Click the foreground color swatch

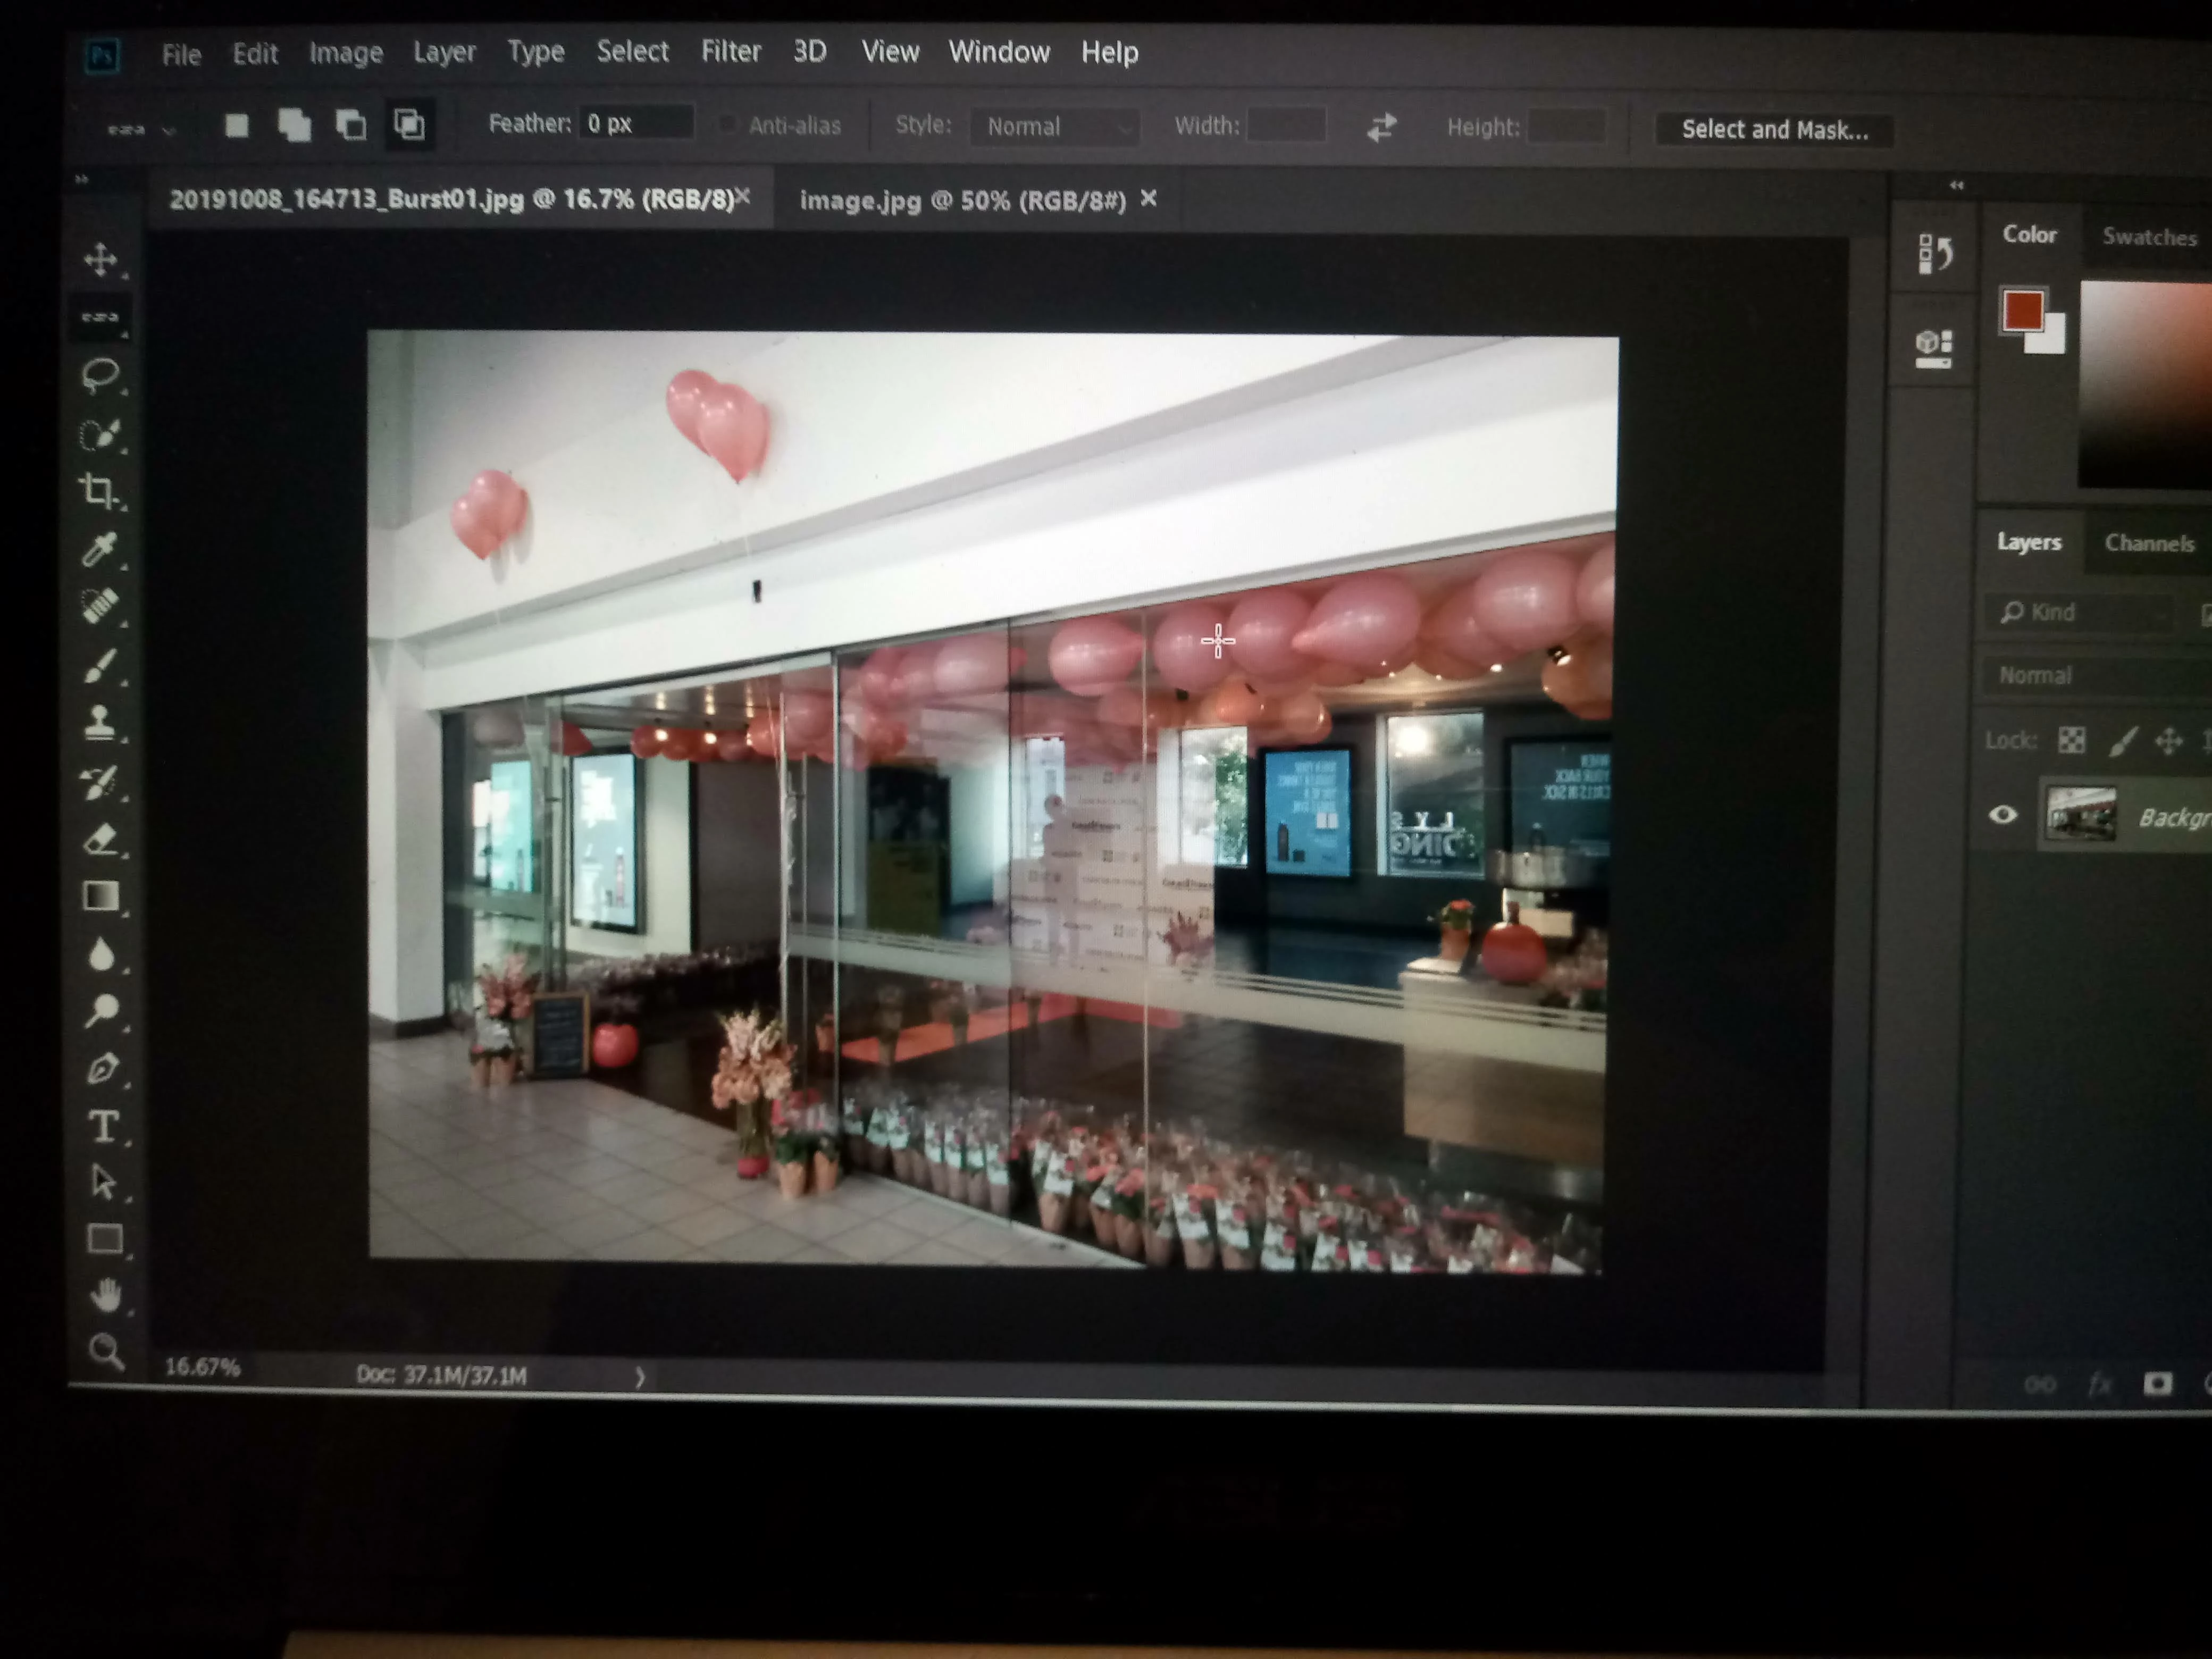coord(2022,310)
